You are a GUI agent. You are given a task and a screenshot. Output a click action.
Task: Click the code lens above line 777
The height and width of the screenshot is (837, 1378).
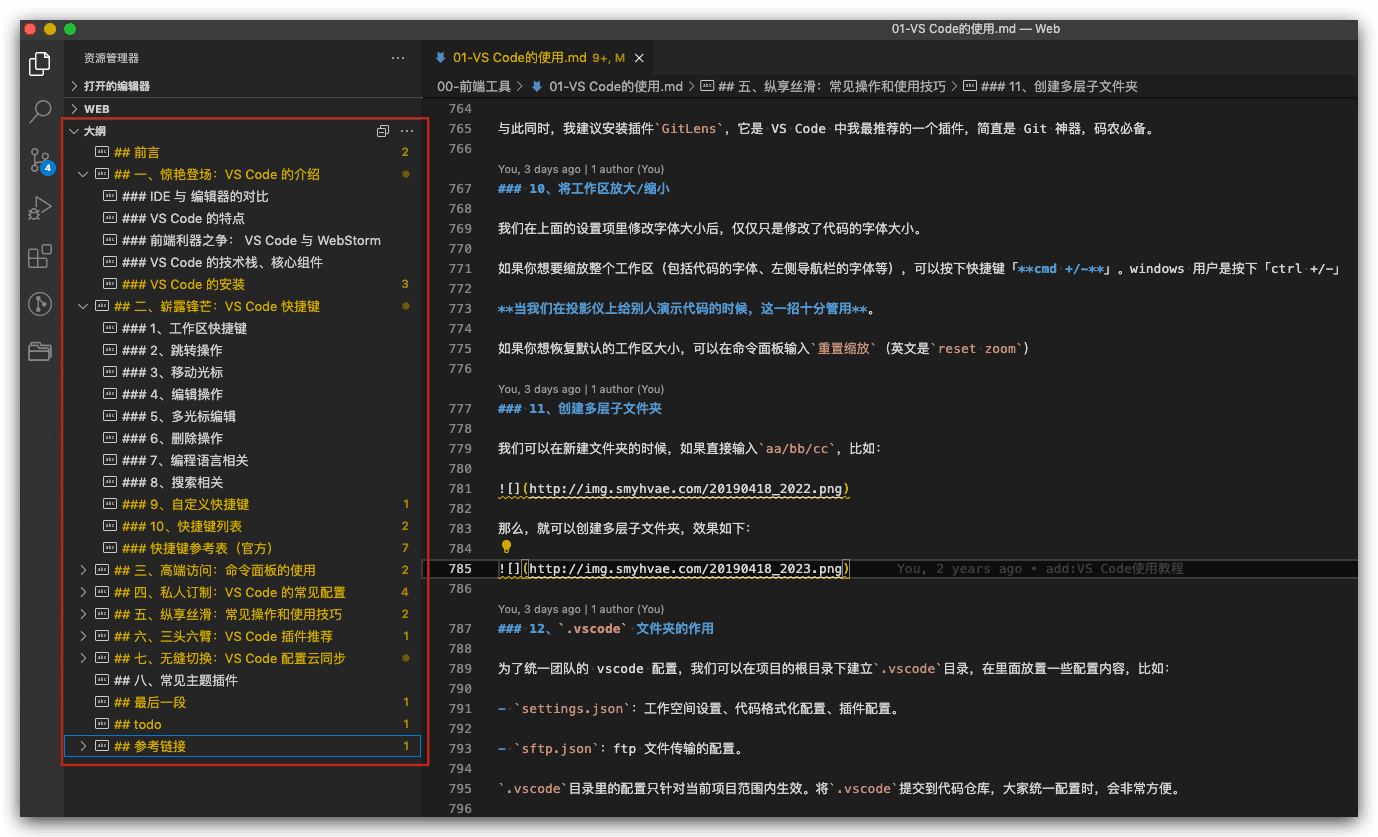[581, 389]
